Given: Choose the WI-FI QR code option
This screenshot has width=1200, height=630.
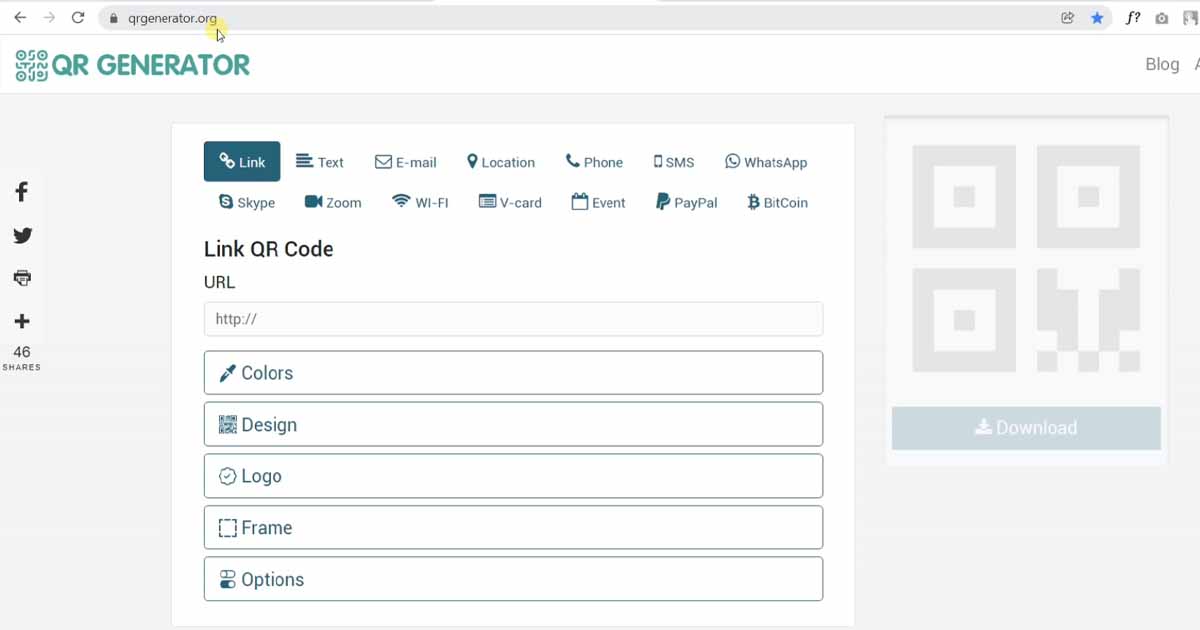Looking at the screenshot, I should point(420,202).
